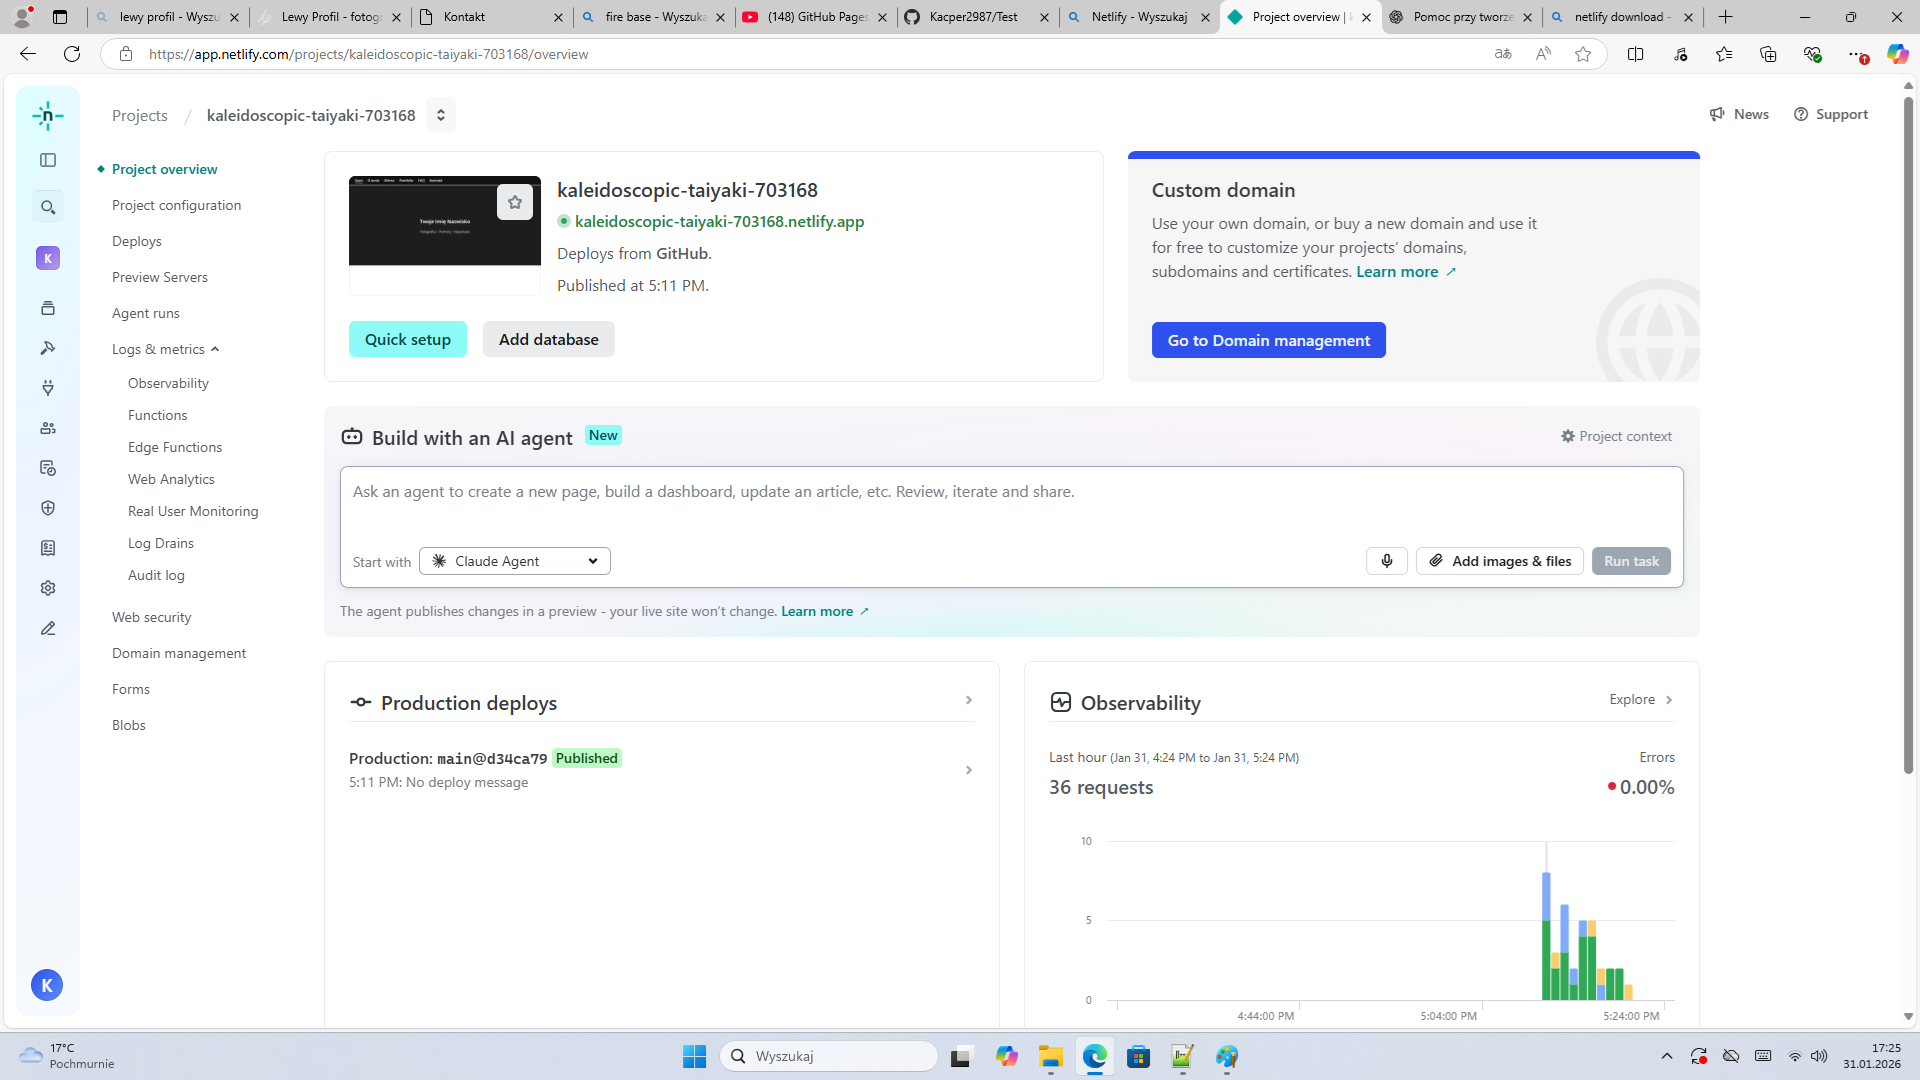Open the security shield icon in sidebar

coord(48,508)
